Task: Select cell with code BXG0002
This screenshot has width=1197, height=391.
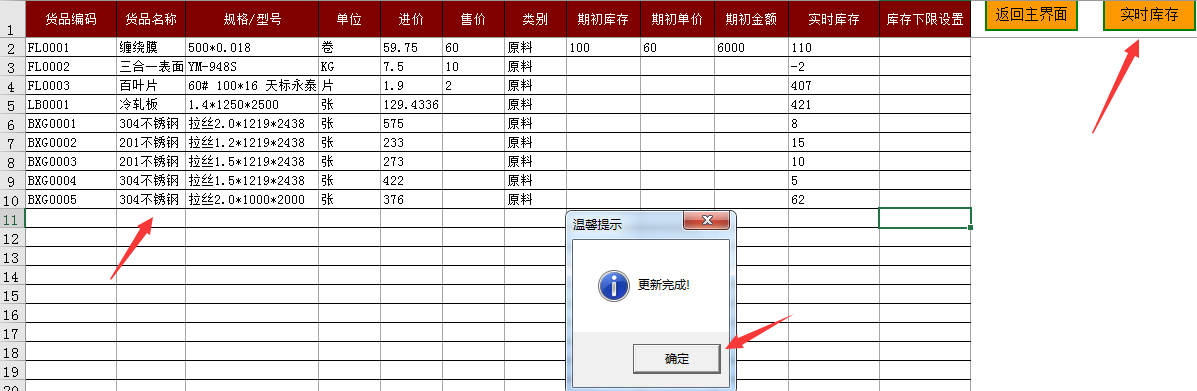Action: [71, 142]
